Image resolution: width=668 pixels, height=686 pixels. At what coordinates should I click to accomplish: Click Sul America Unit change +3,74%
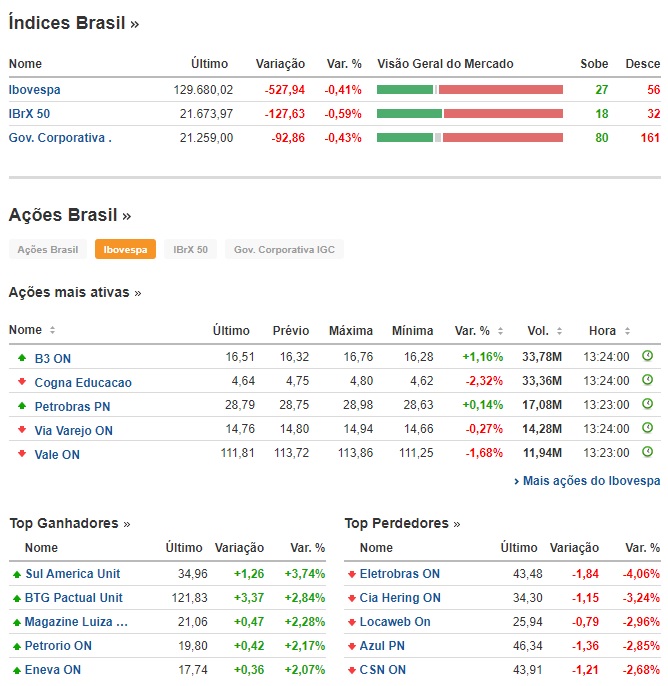pyautogui.click(x=305, y=574)
